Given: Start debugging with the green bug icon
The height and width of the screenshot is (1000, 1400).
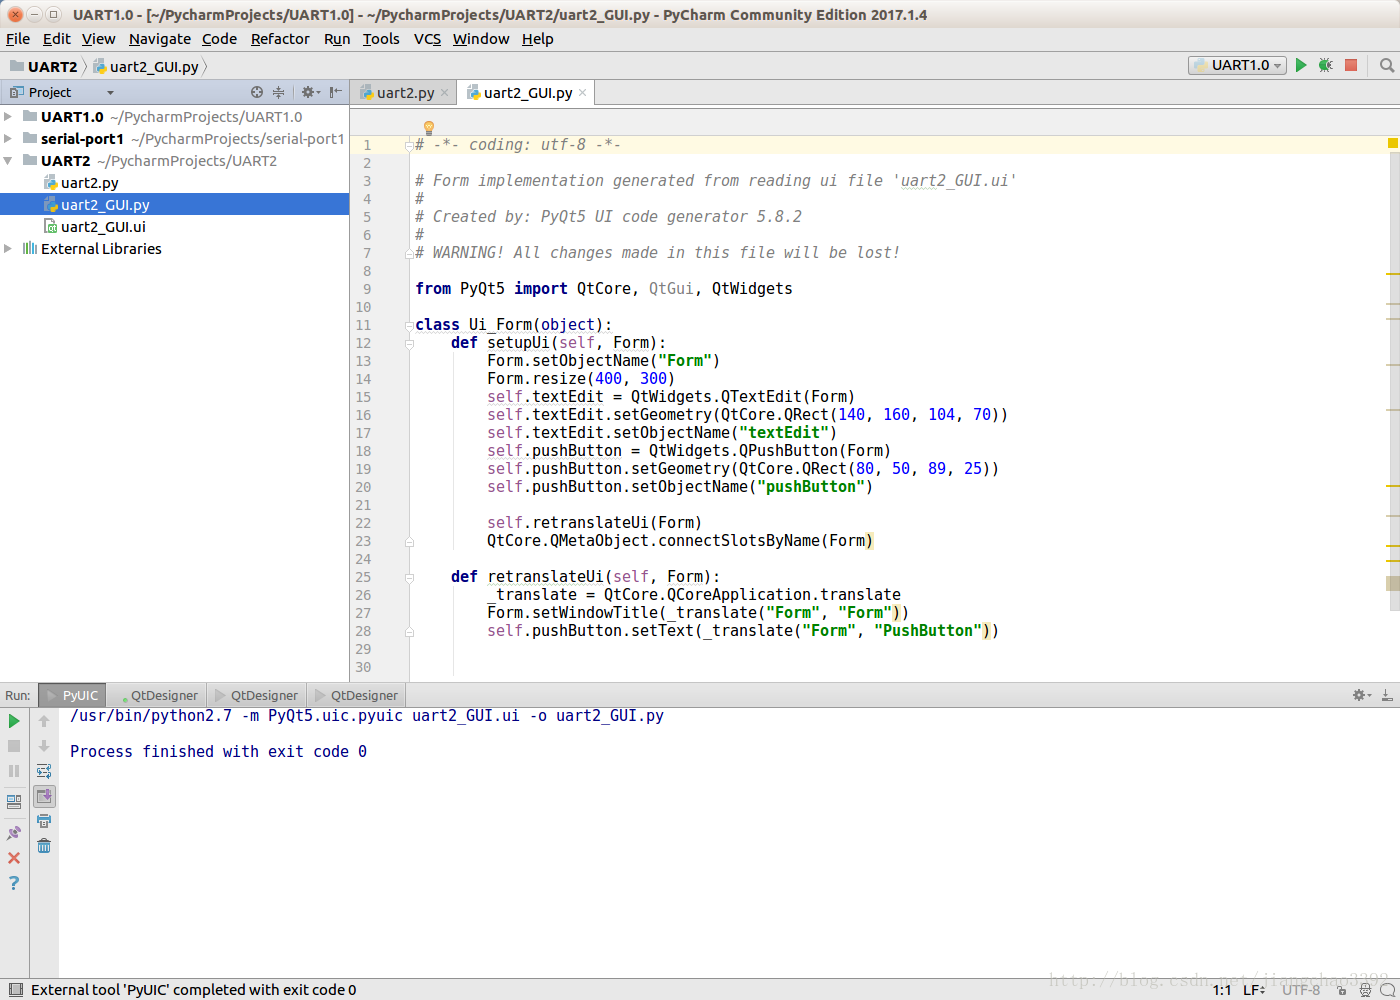Looking at the screenshot, I should pos(1325,65).
